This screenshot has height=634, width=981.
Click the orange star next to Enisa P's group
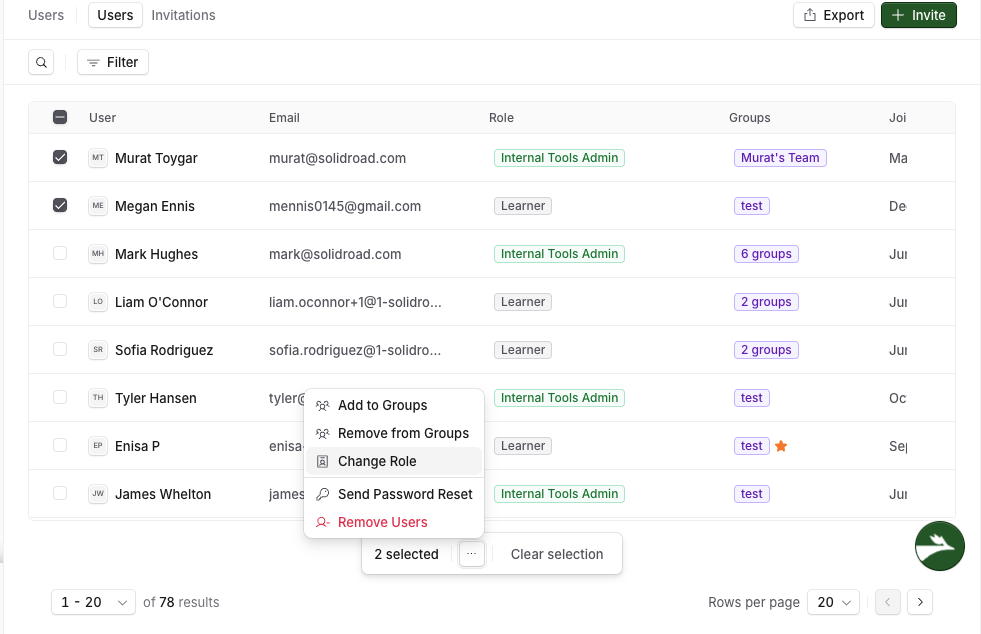(781, 446)
